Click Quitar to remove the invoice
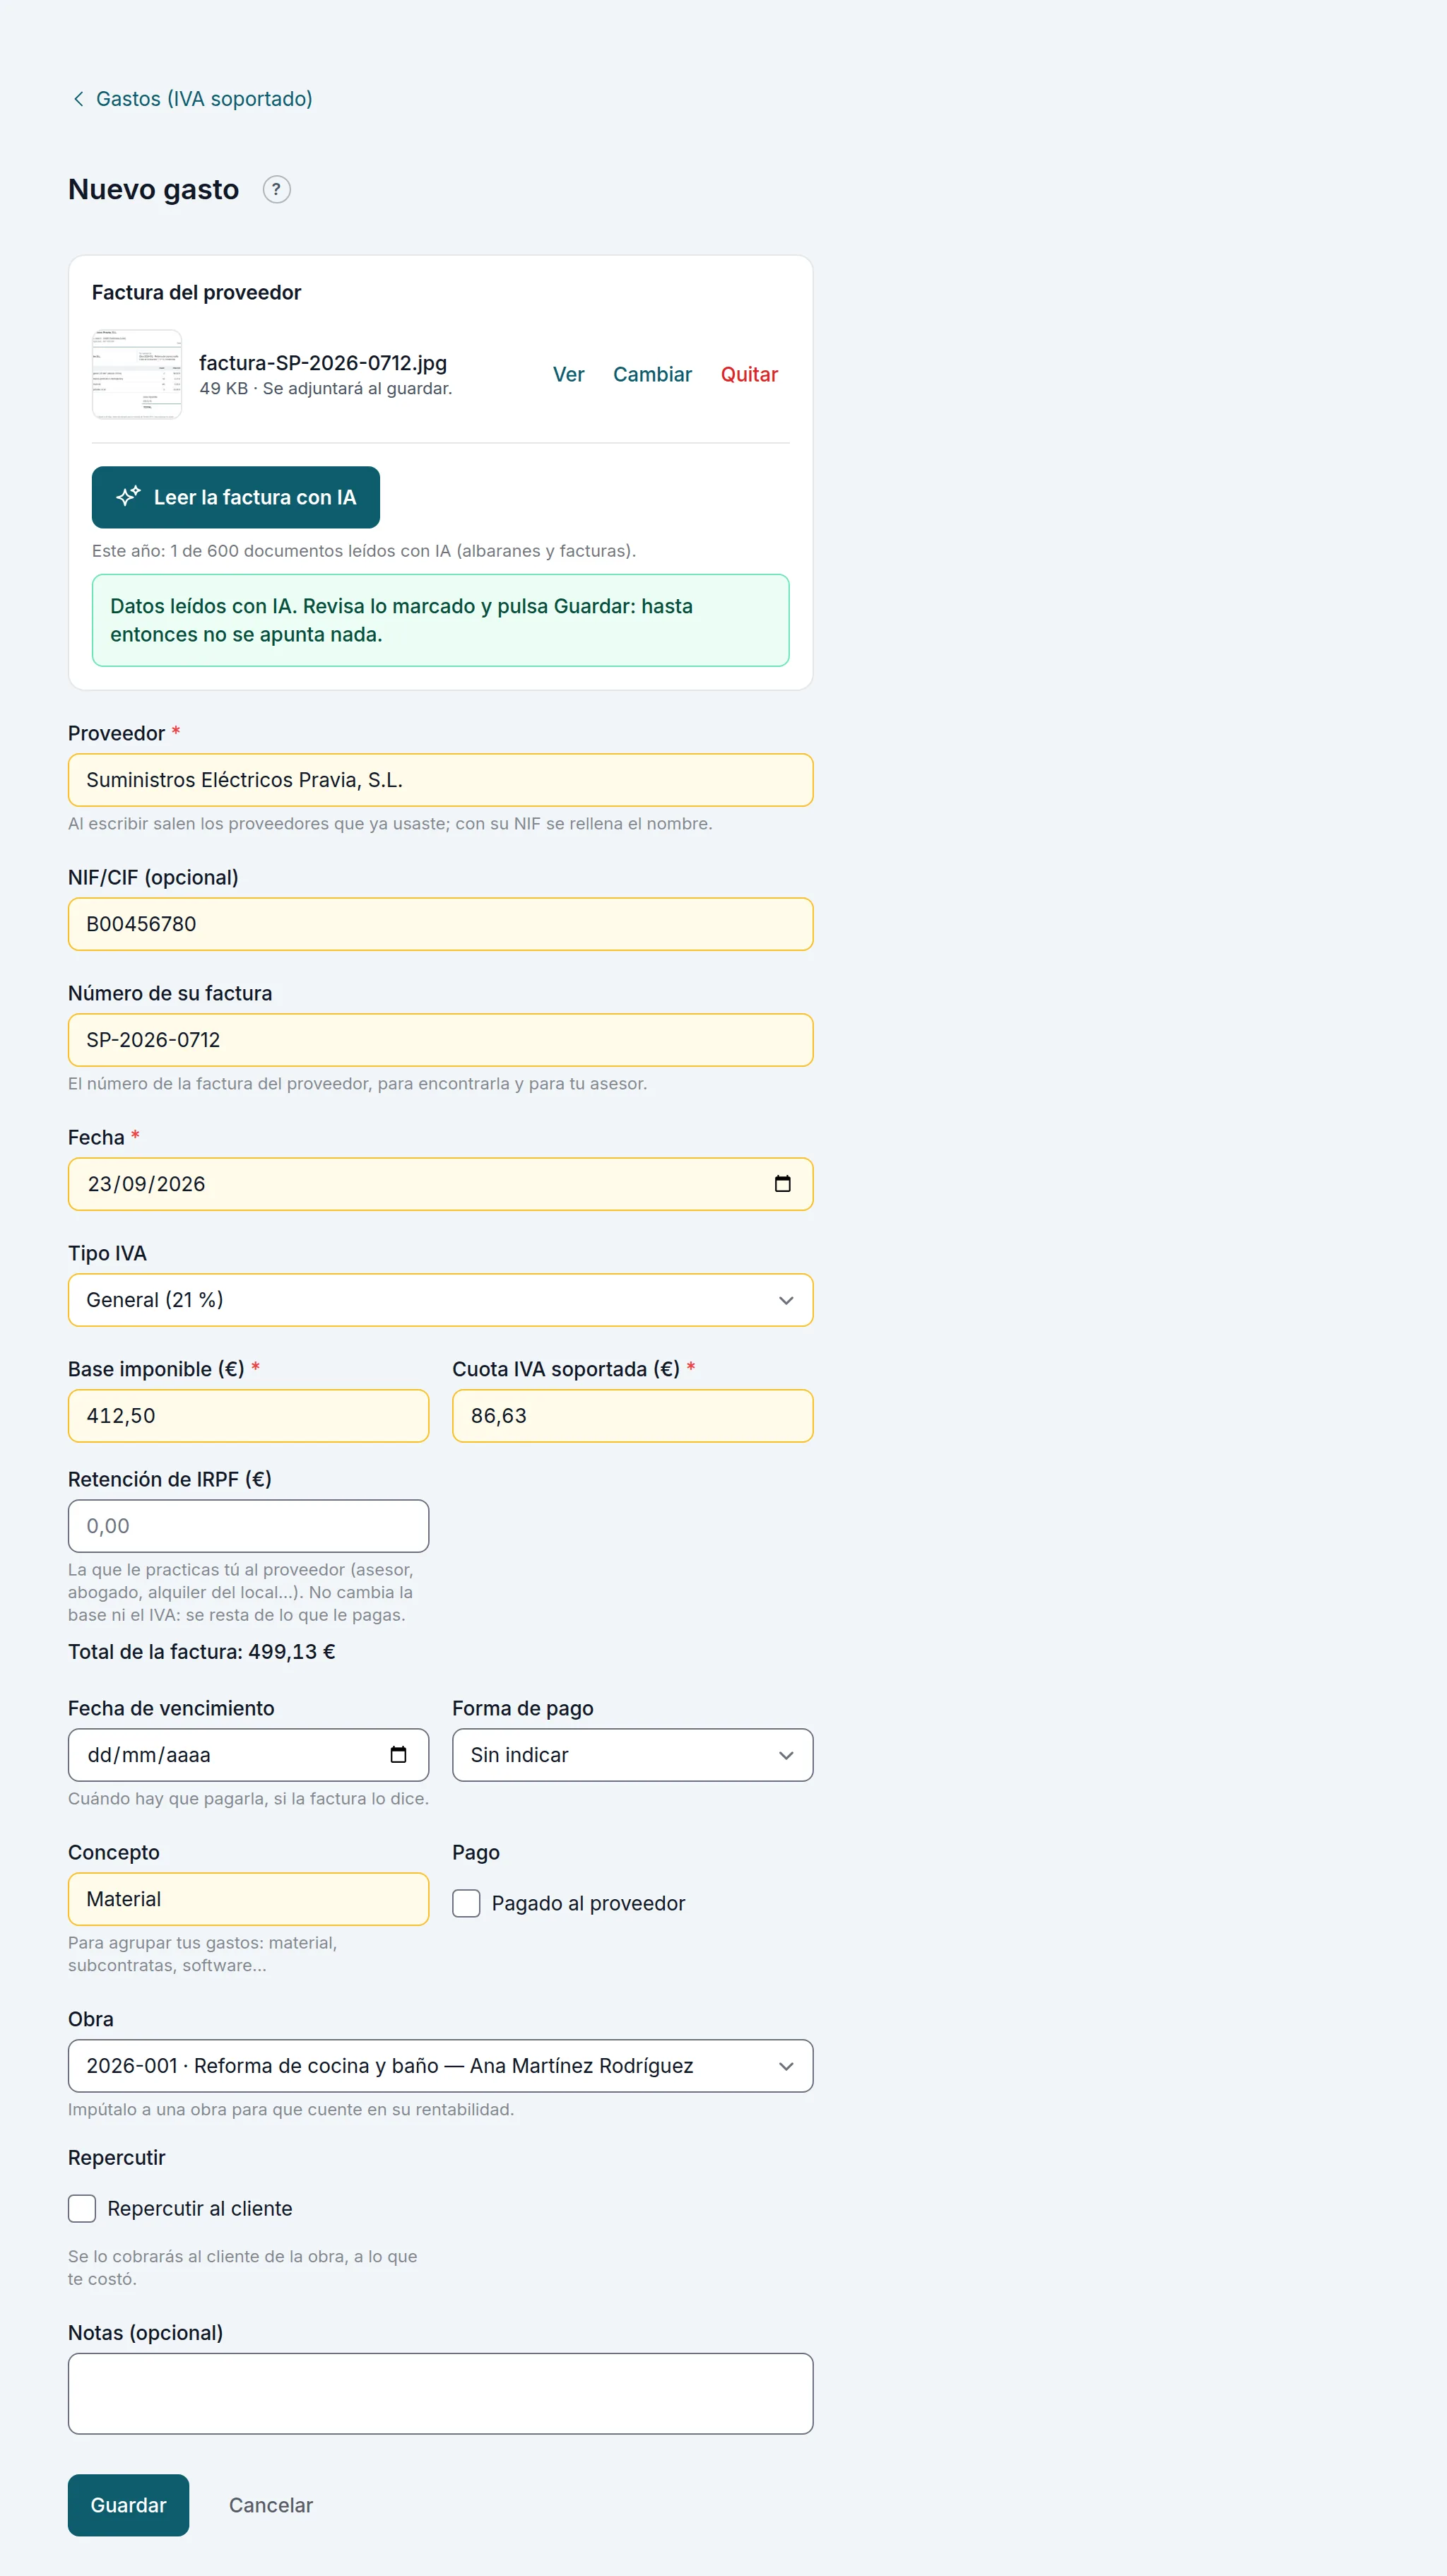The height and width of the screenshot is (2576, 1447). point(749,374)
